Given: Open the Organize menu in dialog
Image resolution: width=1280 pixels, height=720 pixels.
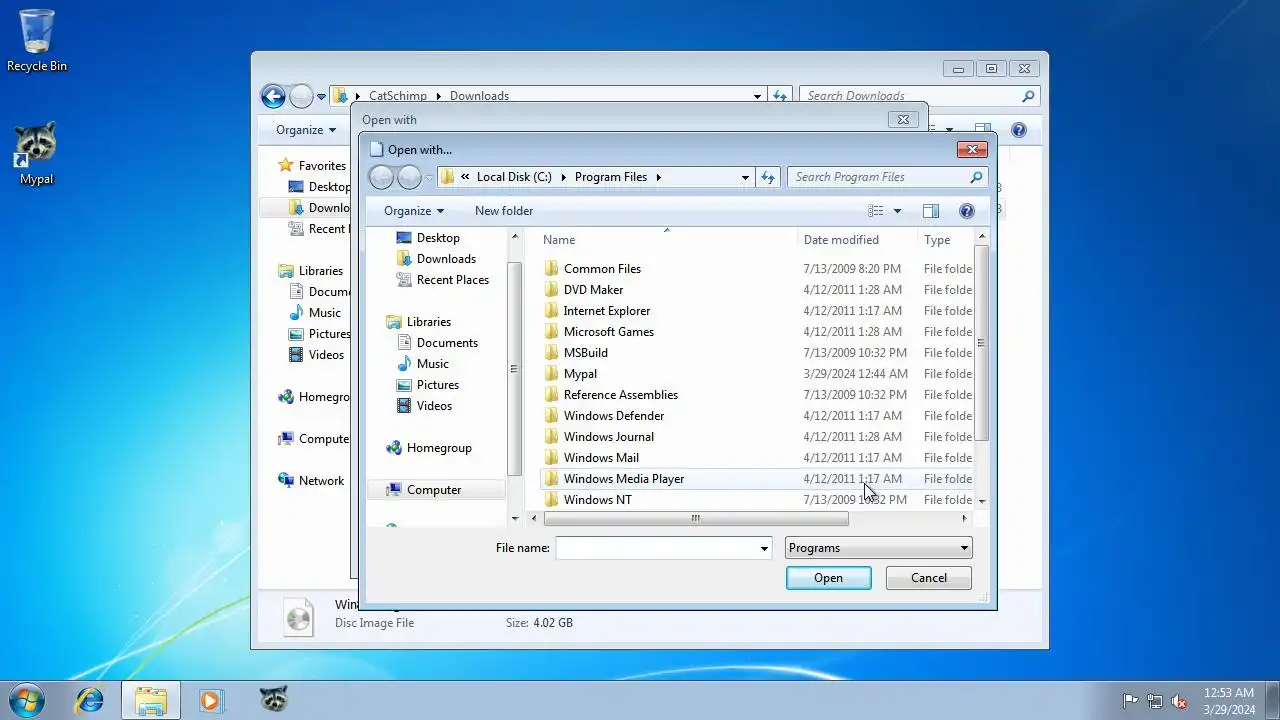Looking at the screenshot, I should [414, 211].
